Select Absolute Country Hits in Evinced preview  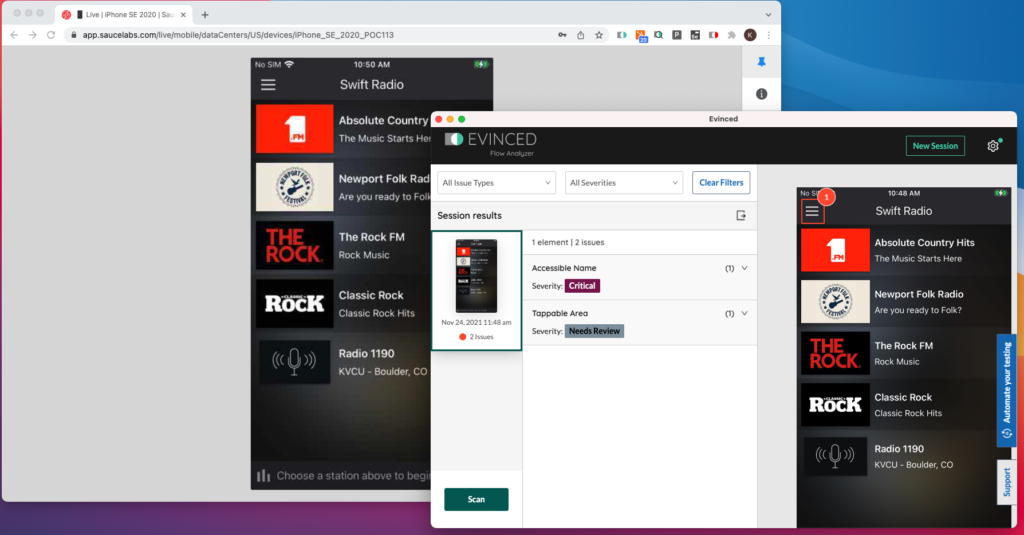904,250
